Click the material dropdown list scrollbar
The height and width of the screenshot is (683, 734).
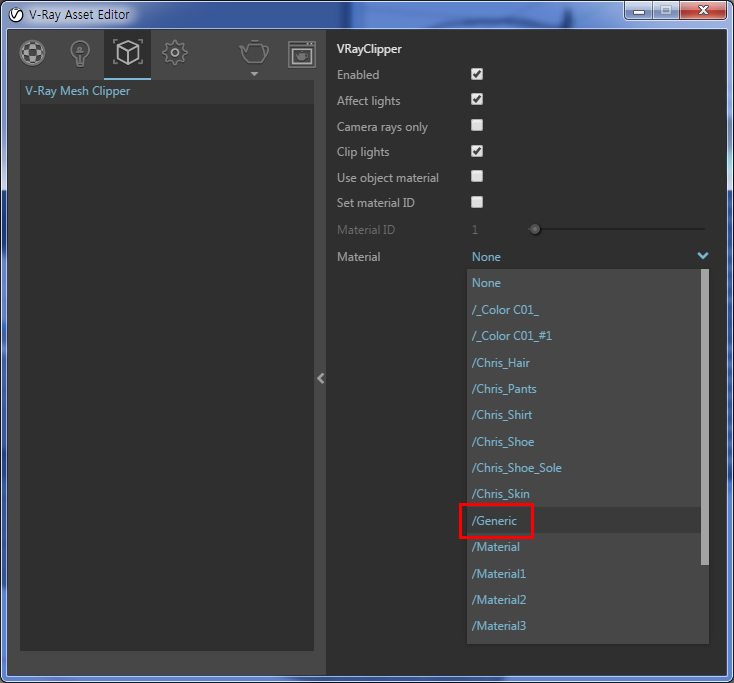coord(705,417)
